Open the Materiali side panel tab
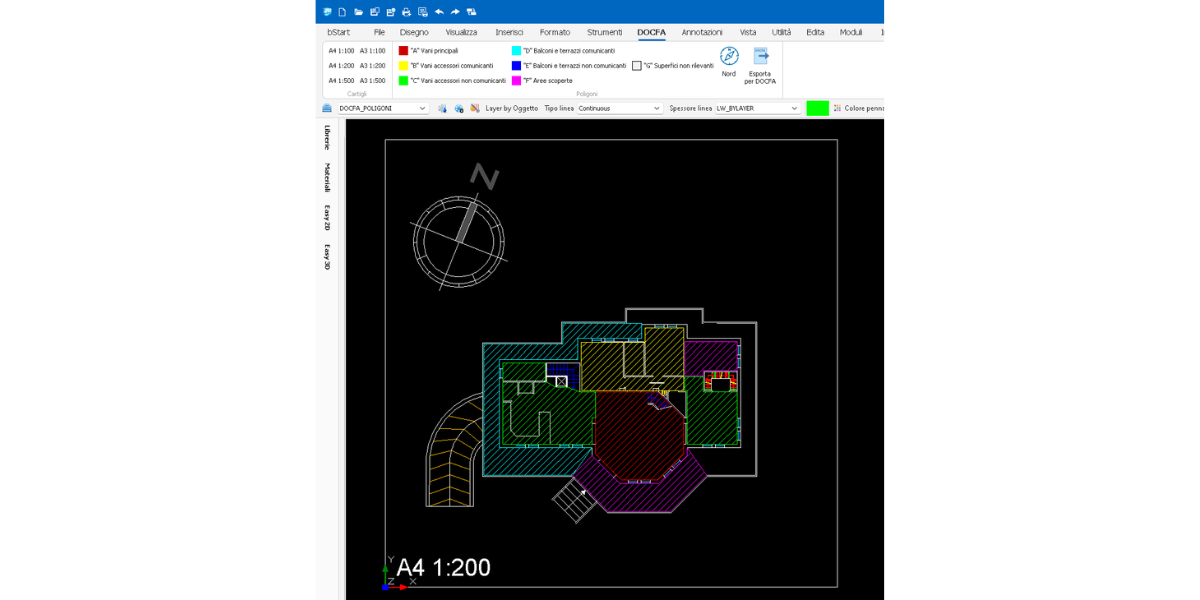The height and width of the screenshot is (600, 1200). (327, 177)
